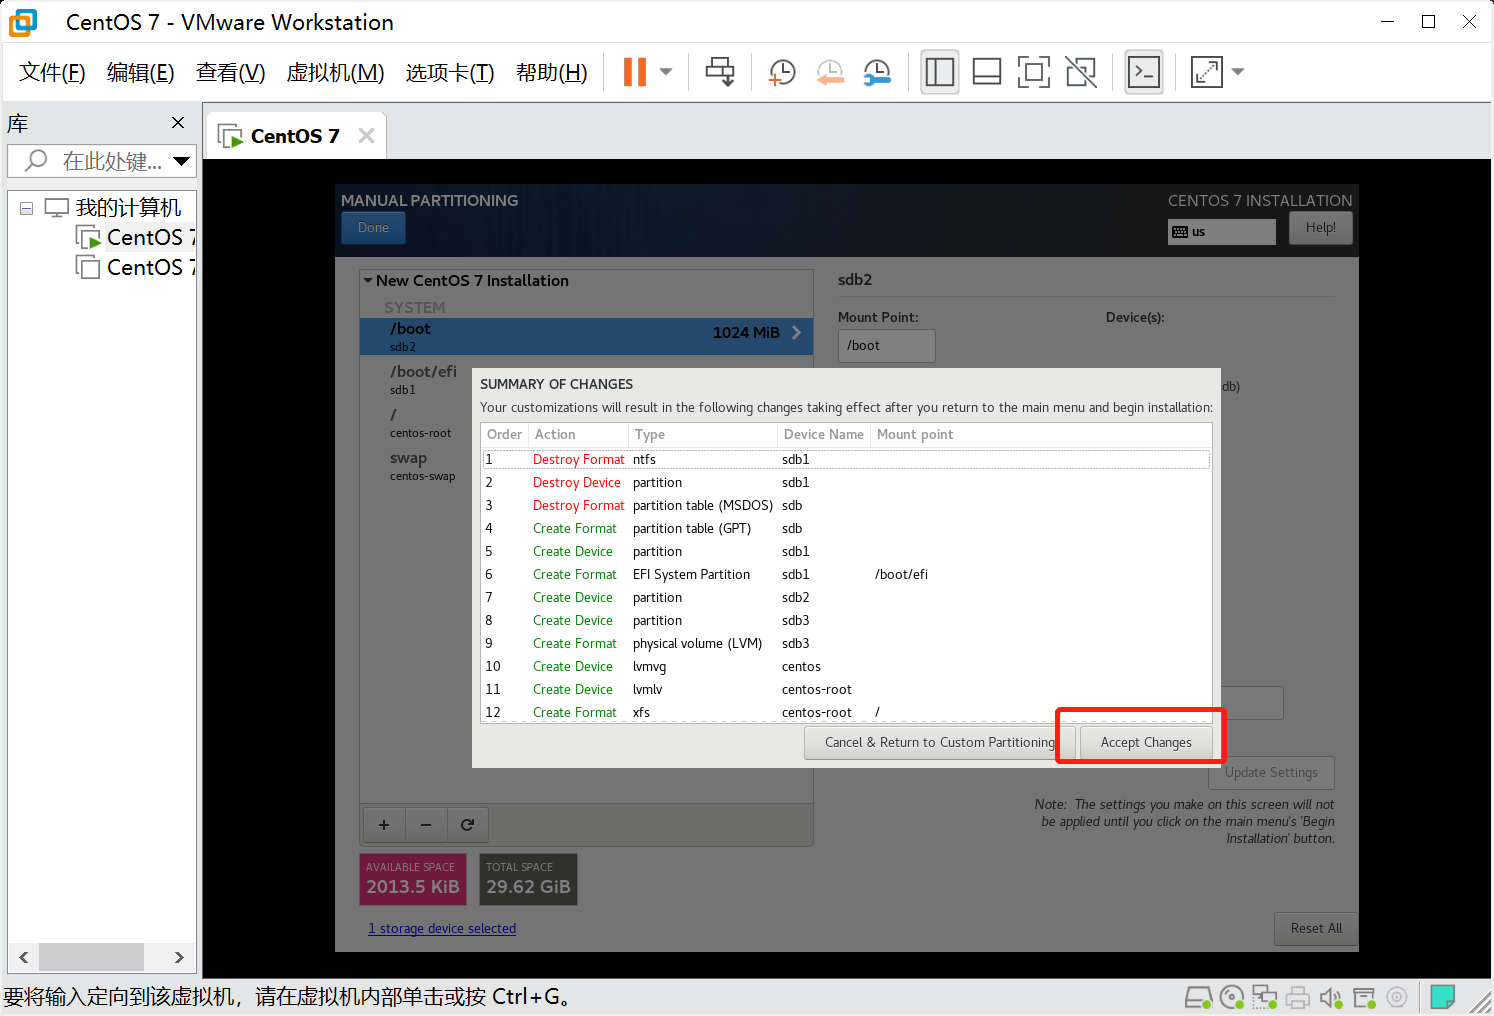Open the power options dropdown arrow beside pause

point(666,72)
